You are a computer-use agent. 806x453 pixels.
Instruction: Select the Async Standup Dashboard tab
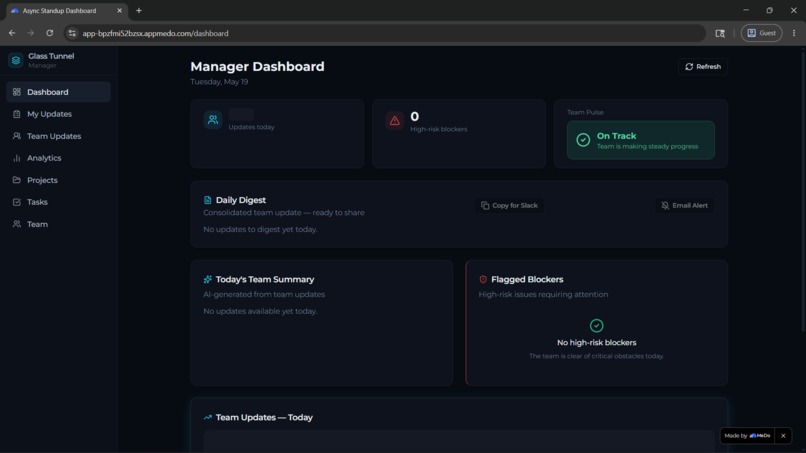tap(66, 10)
